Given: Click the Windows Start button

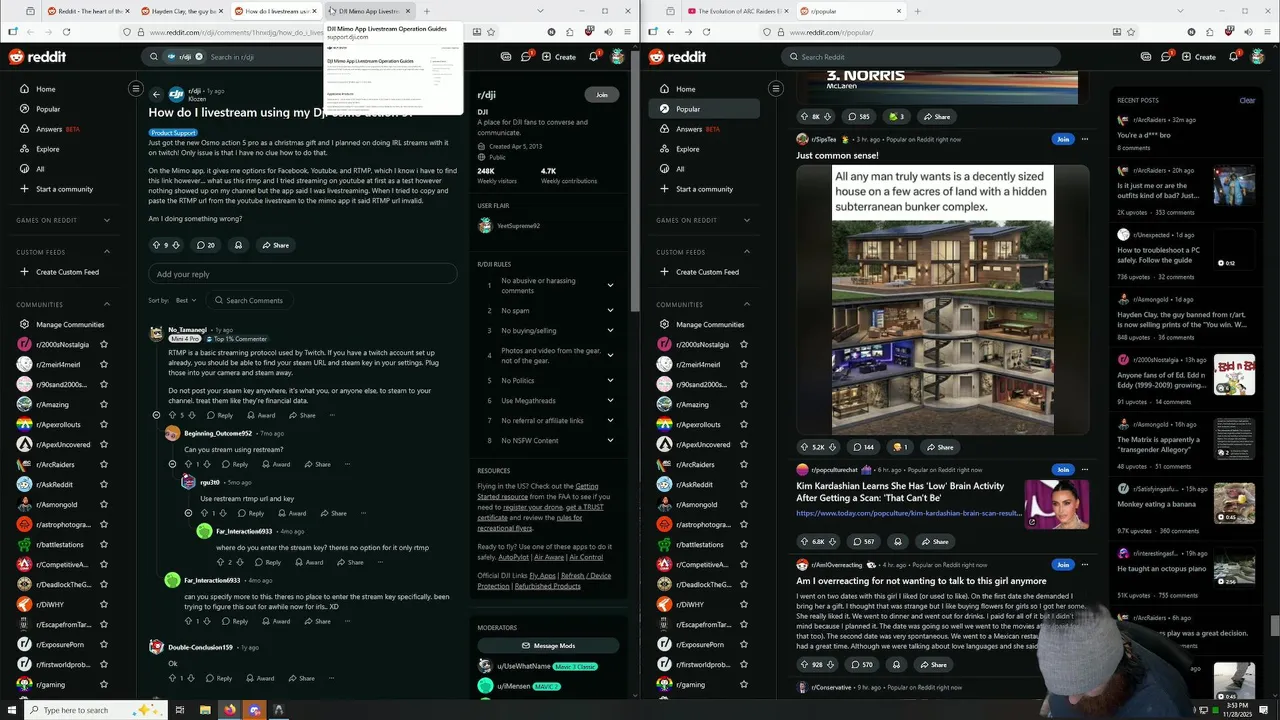Looking at the screenshot, I should click(x=12, y=710).
